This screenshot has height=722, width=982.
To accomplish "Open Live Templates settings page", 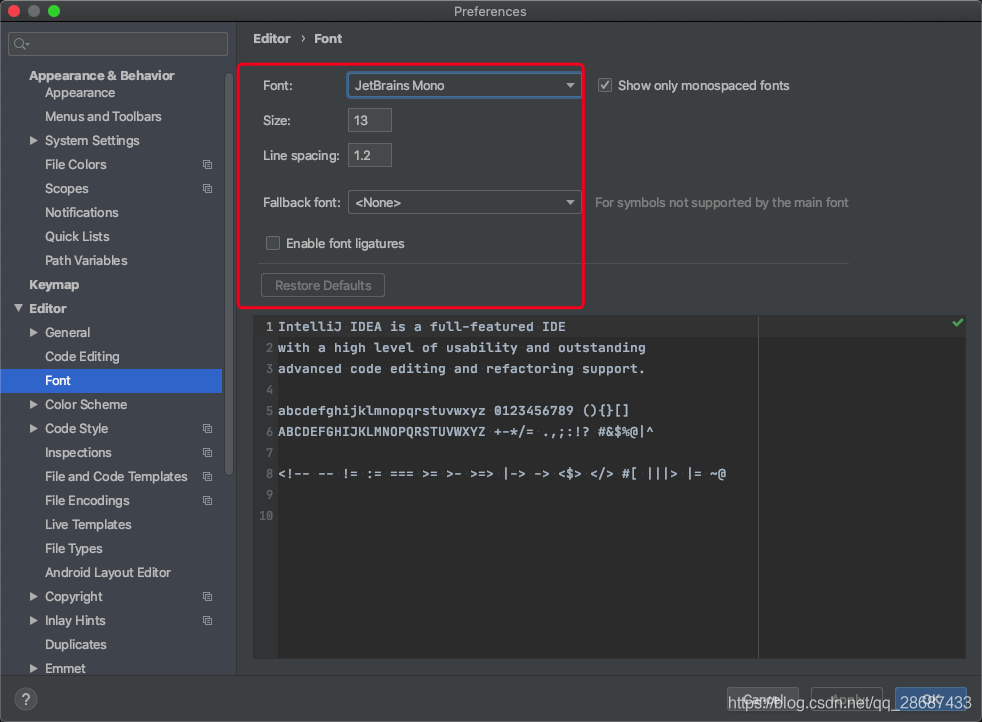I will point(88,525).
